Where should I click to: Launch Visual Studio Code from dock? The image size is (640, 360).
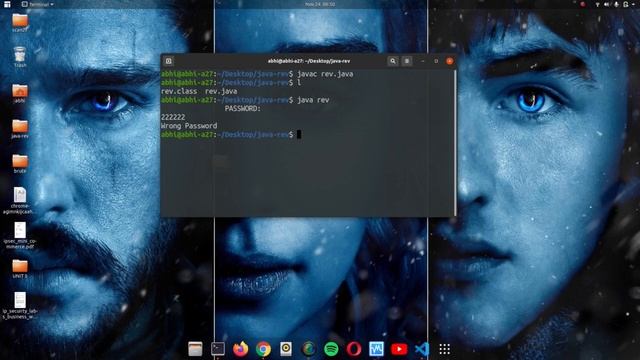tap(422, 349)
